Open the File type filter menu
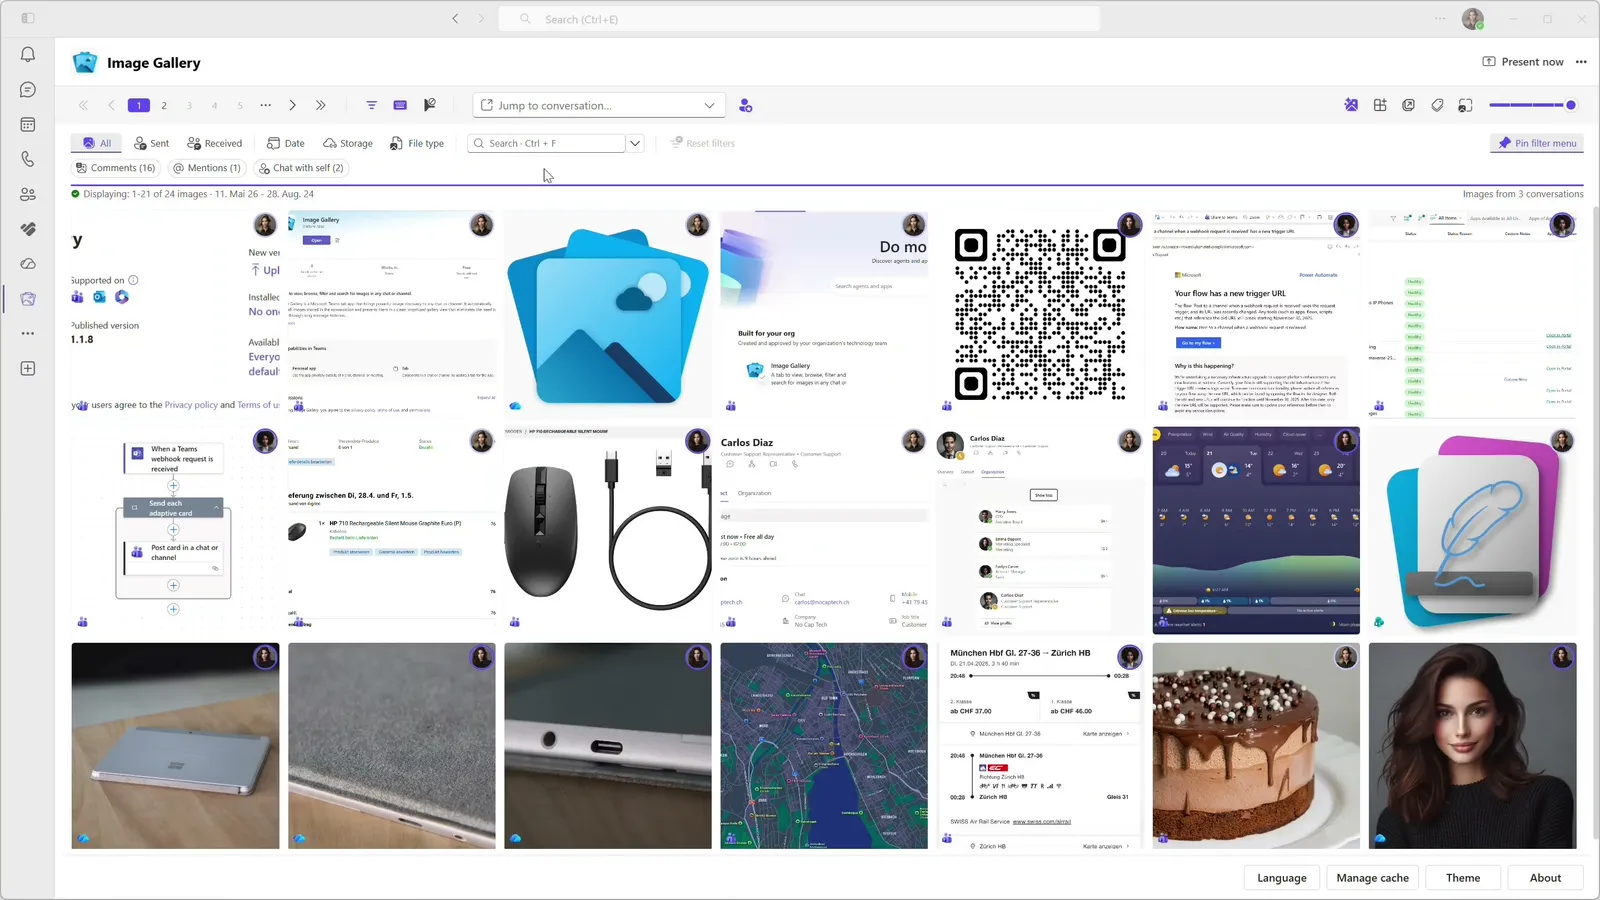The height and width of the screenshot is (900, 1600). pyautogui.click(x=417, y=143)
